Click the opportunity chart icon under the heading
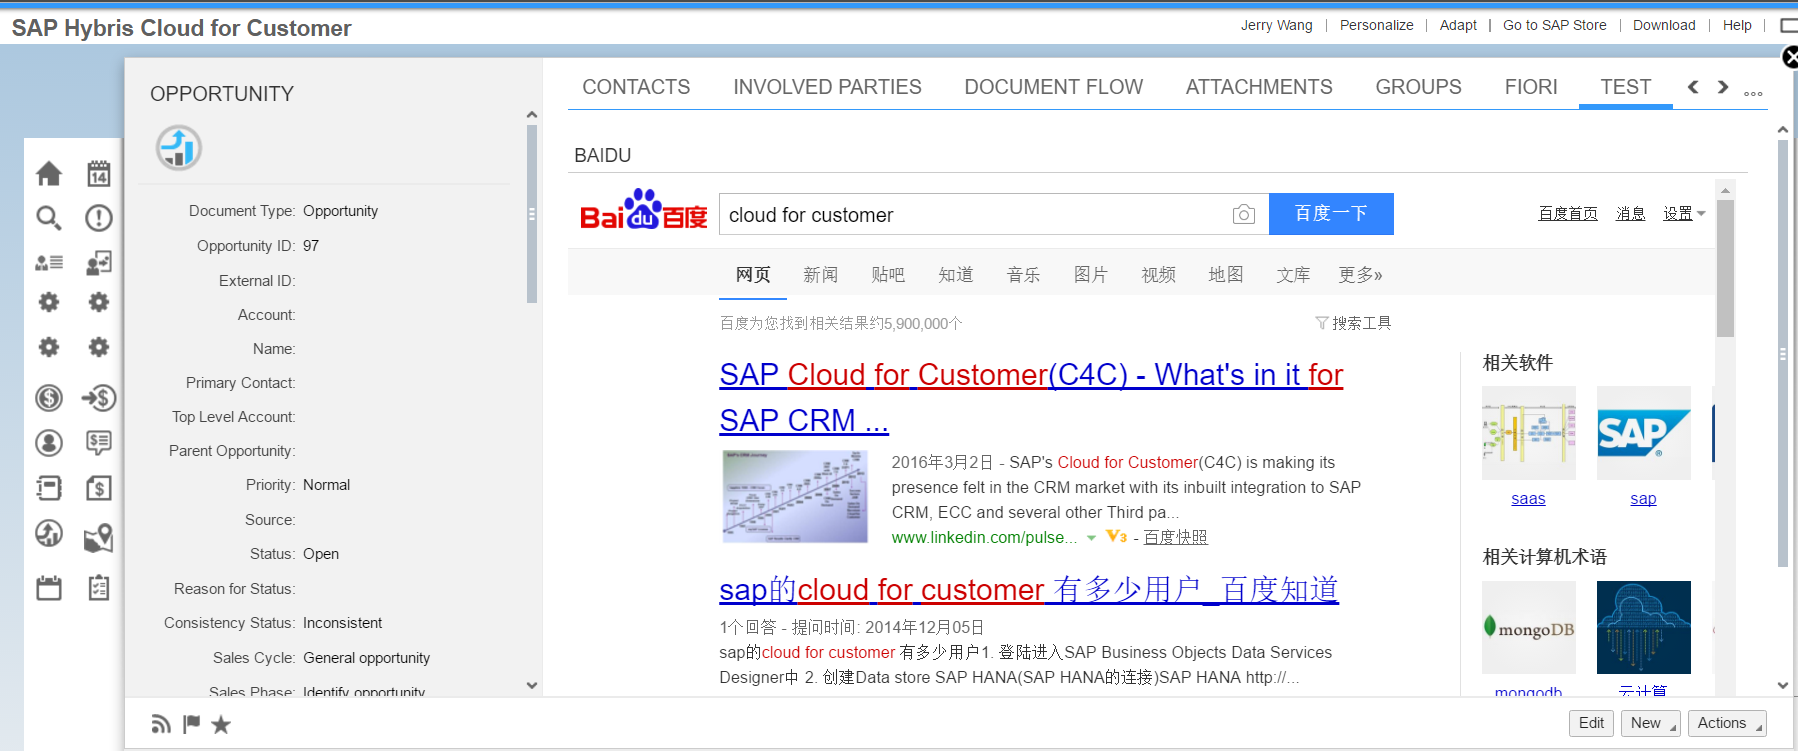 [179, 148]
